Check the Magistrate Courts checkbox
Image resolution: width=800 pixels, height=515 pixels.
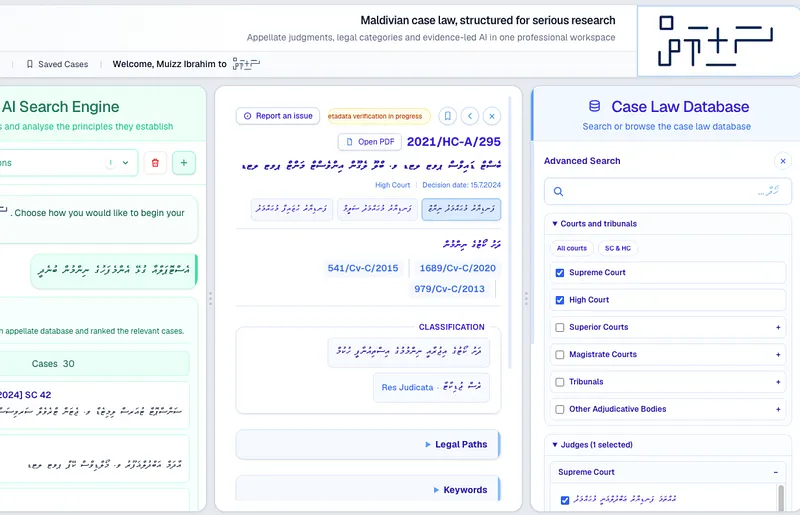point(560,355)
